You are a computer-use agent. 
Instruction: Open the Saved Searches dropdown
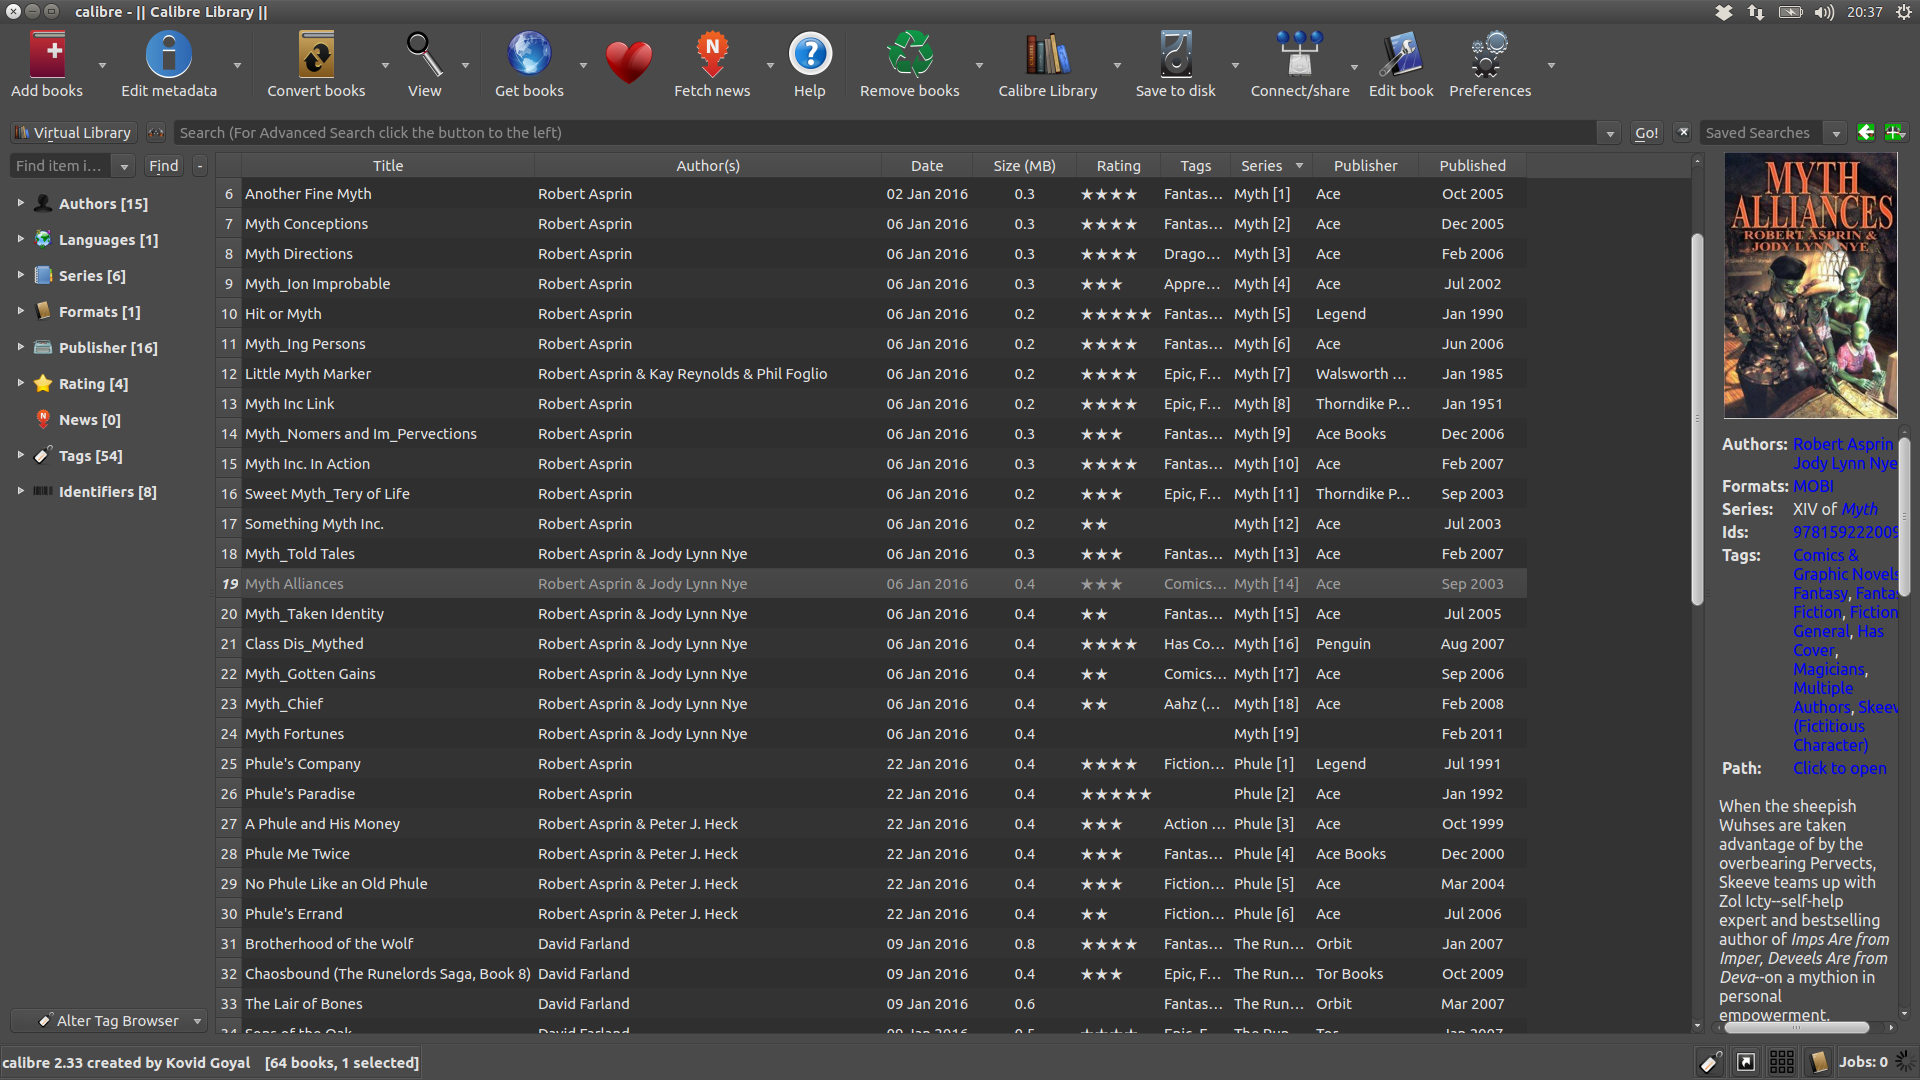[1835, 133]
